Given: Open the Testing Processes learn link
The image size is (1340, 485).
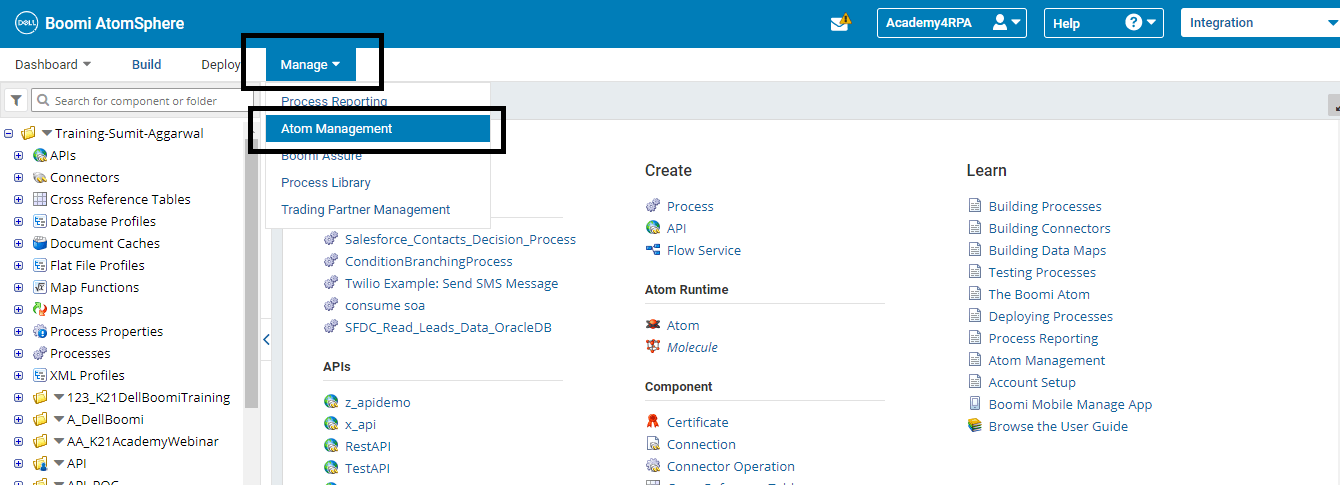Looking at the screenshot, I should click(x=1042, y=272).
